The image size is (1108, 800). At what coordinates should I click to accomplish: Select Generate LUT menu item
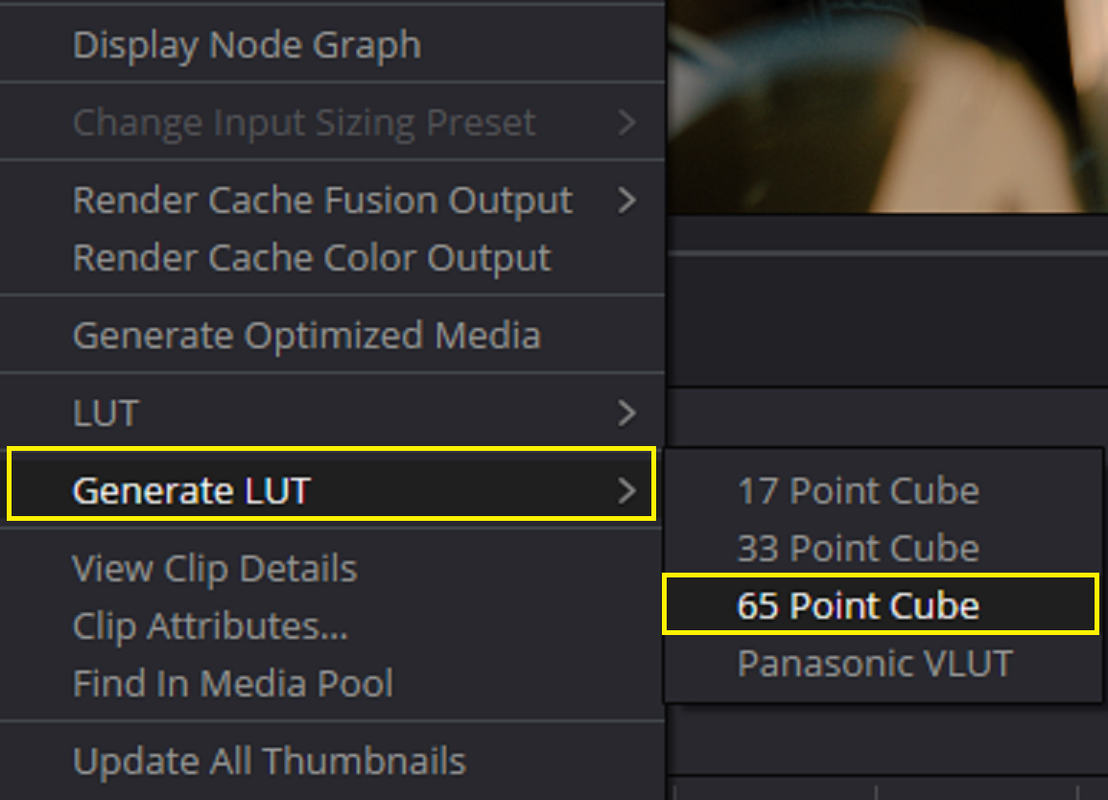click(331, 490)
